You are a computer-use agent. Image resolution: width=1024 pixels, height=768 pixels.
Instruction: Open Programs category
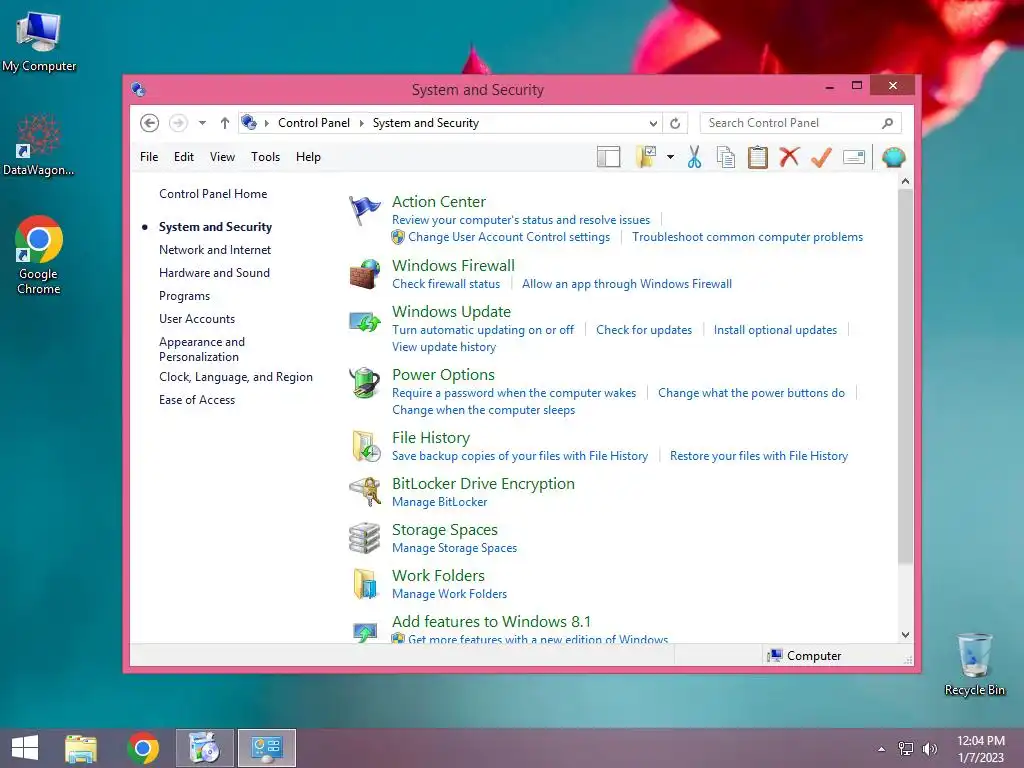click(x=184, y=296)
